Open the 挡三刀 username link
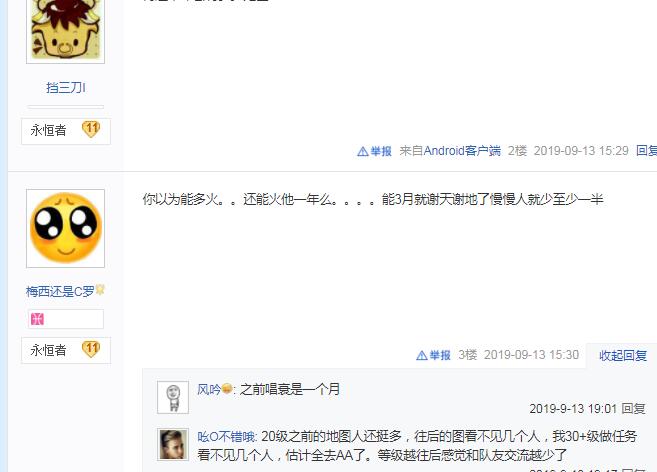Screen dimensions: 657x472 click(x=65, y=88)
